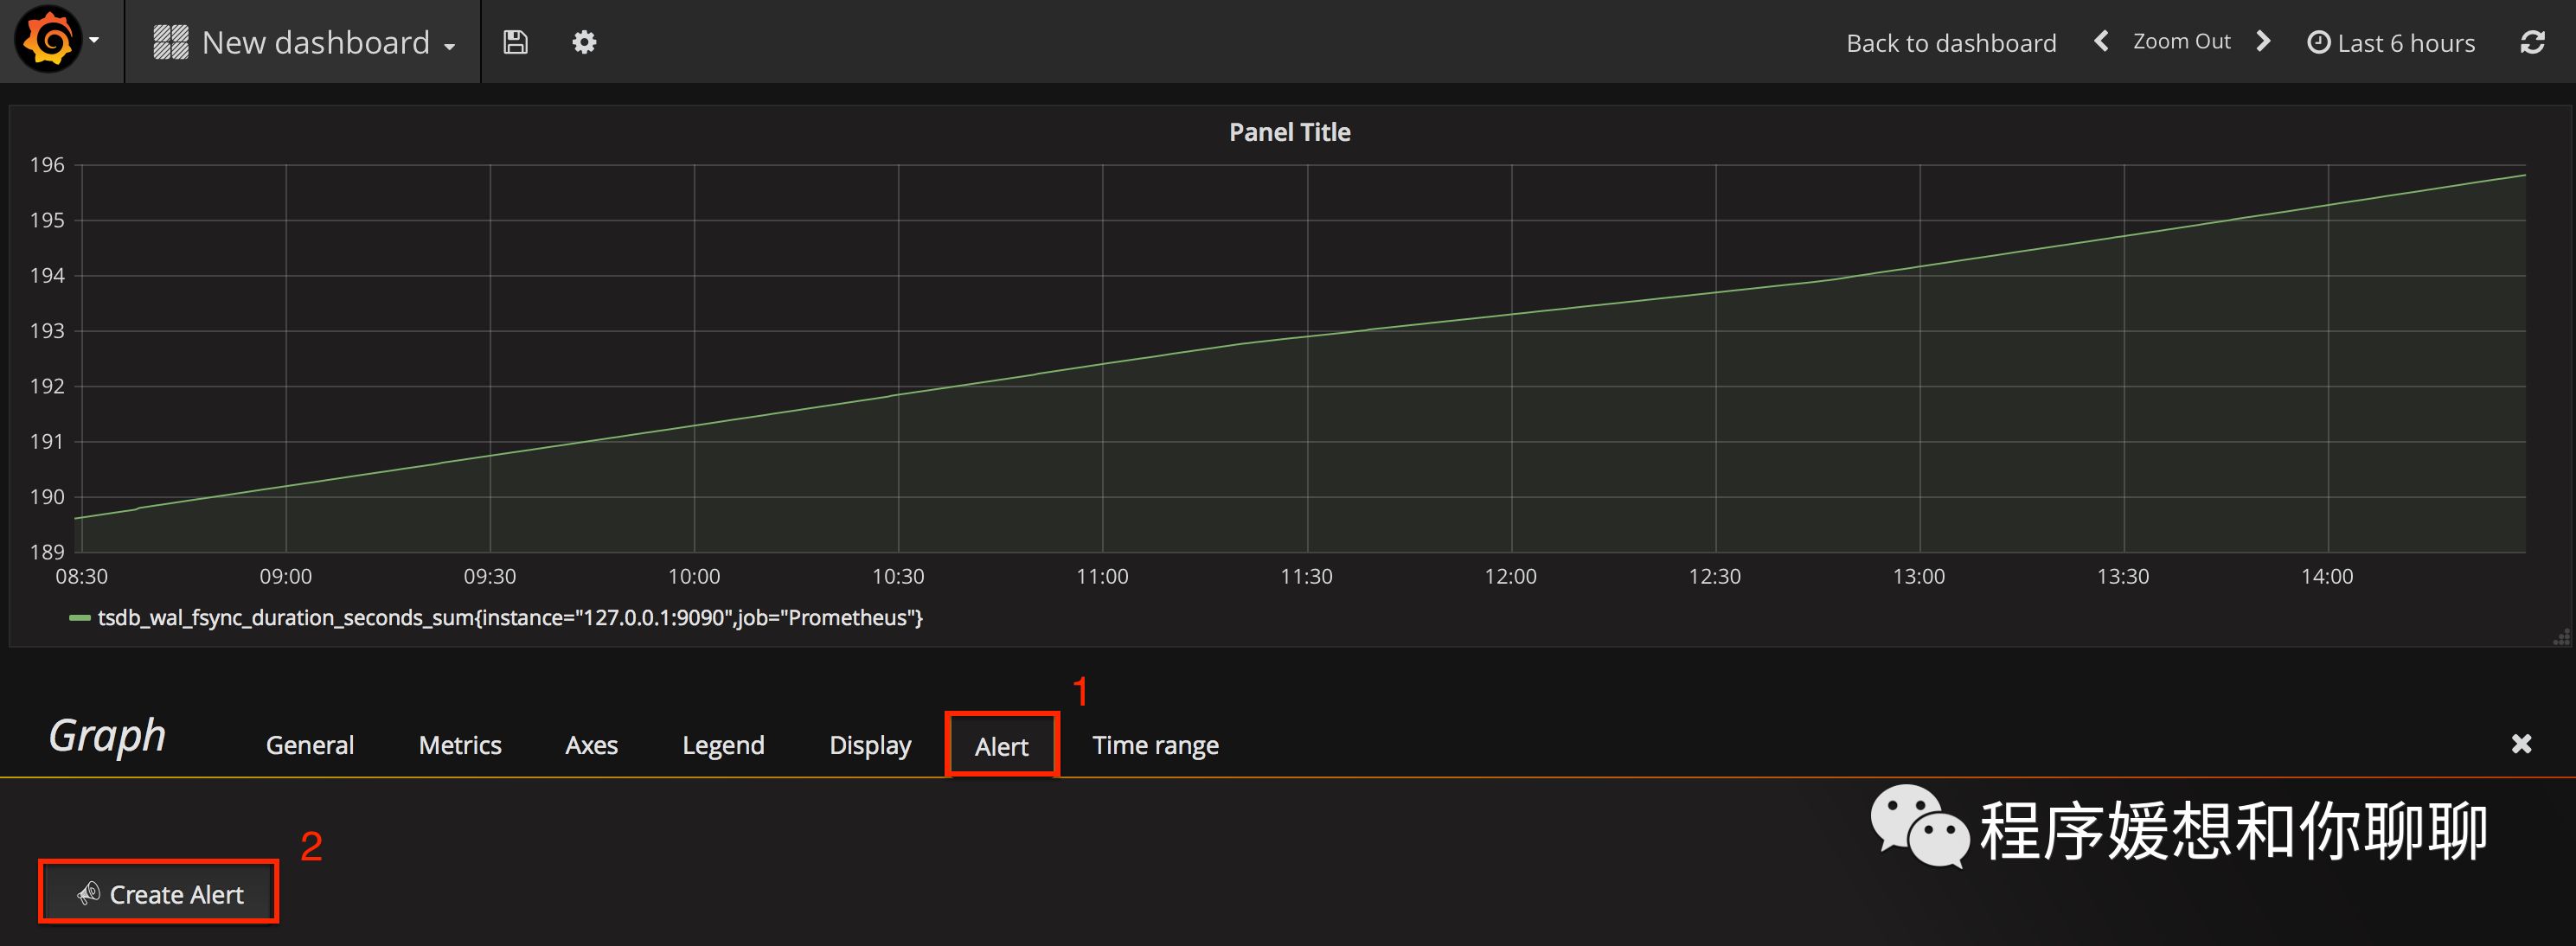
Task: Click the save dashboard floppy icon
Action: [515, 42]
